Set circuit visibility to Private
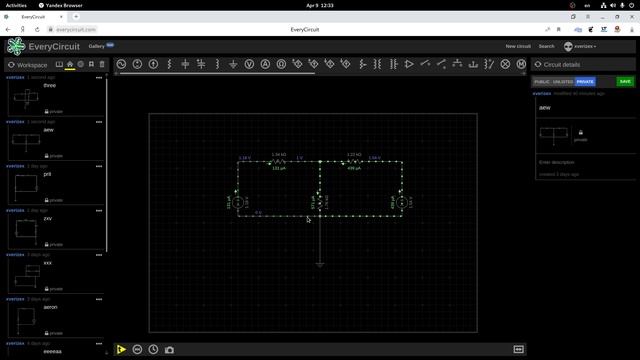 (x=585, y=82)
